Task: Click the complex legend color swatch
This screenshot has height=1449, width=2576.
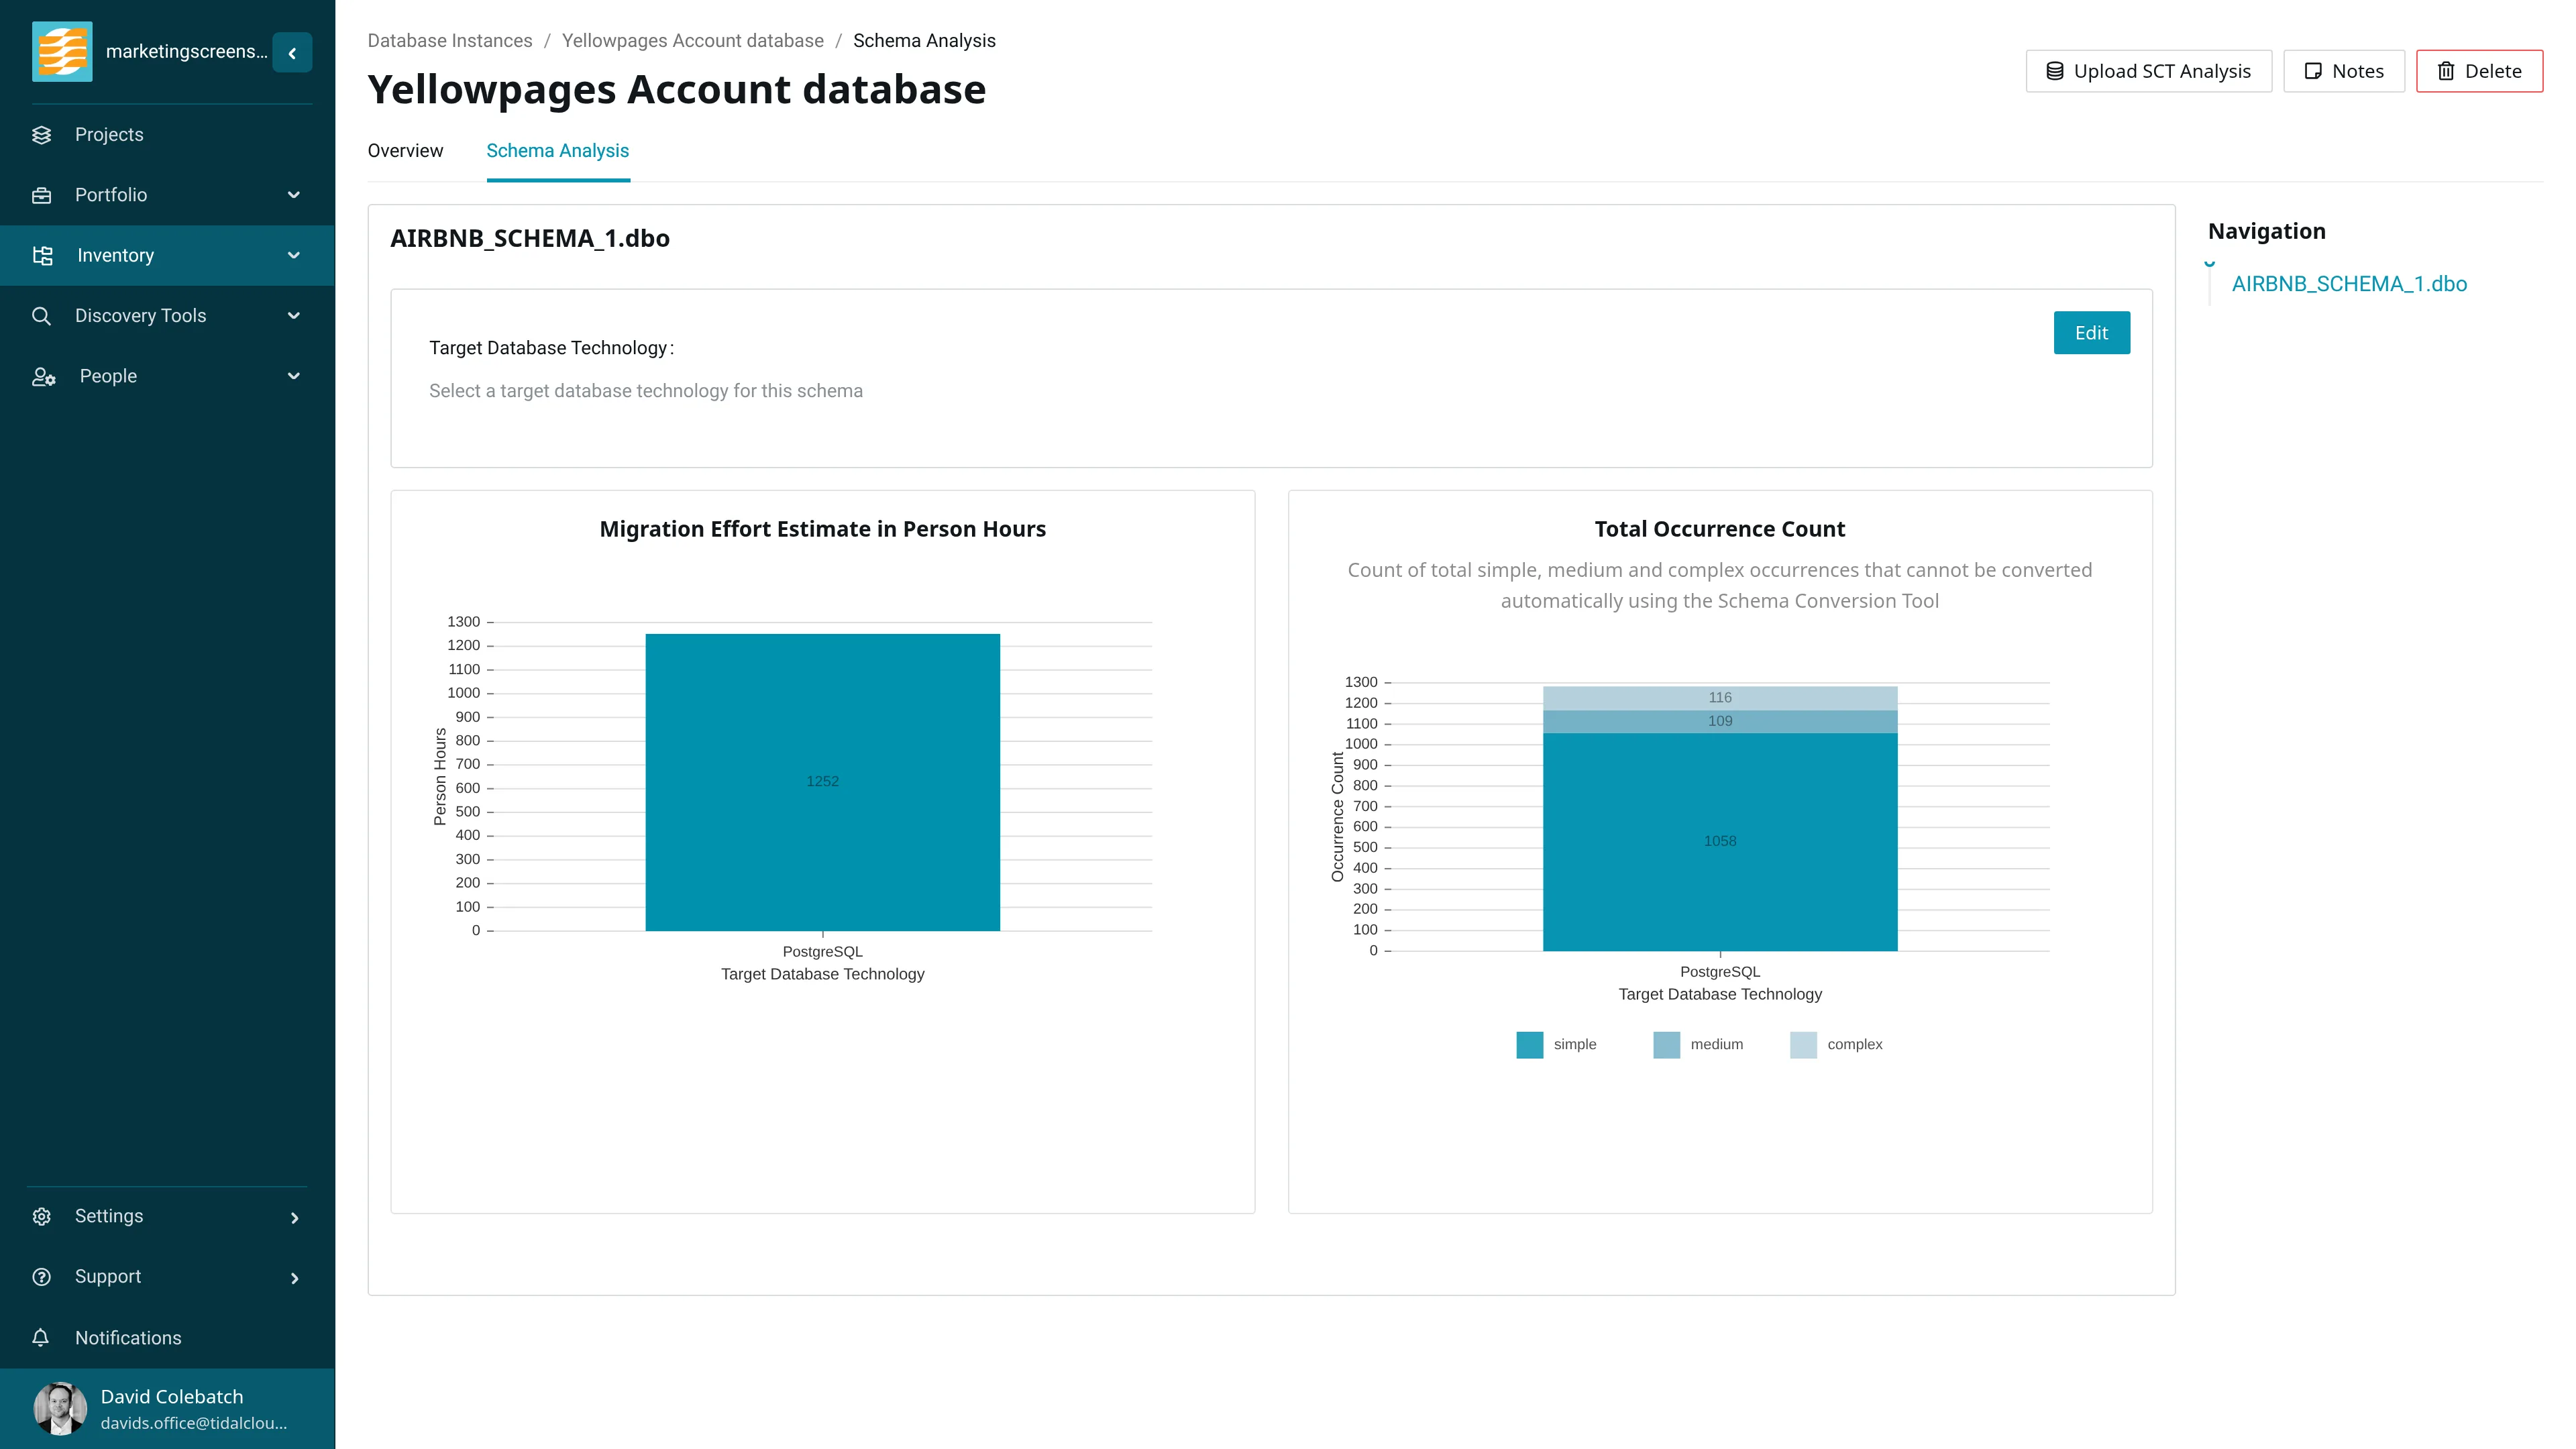Action: click(1803, 1045)
